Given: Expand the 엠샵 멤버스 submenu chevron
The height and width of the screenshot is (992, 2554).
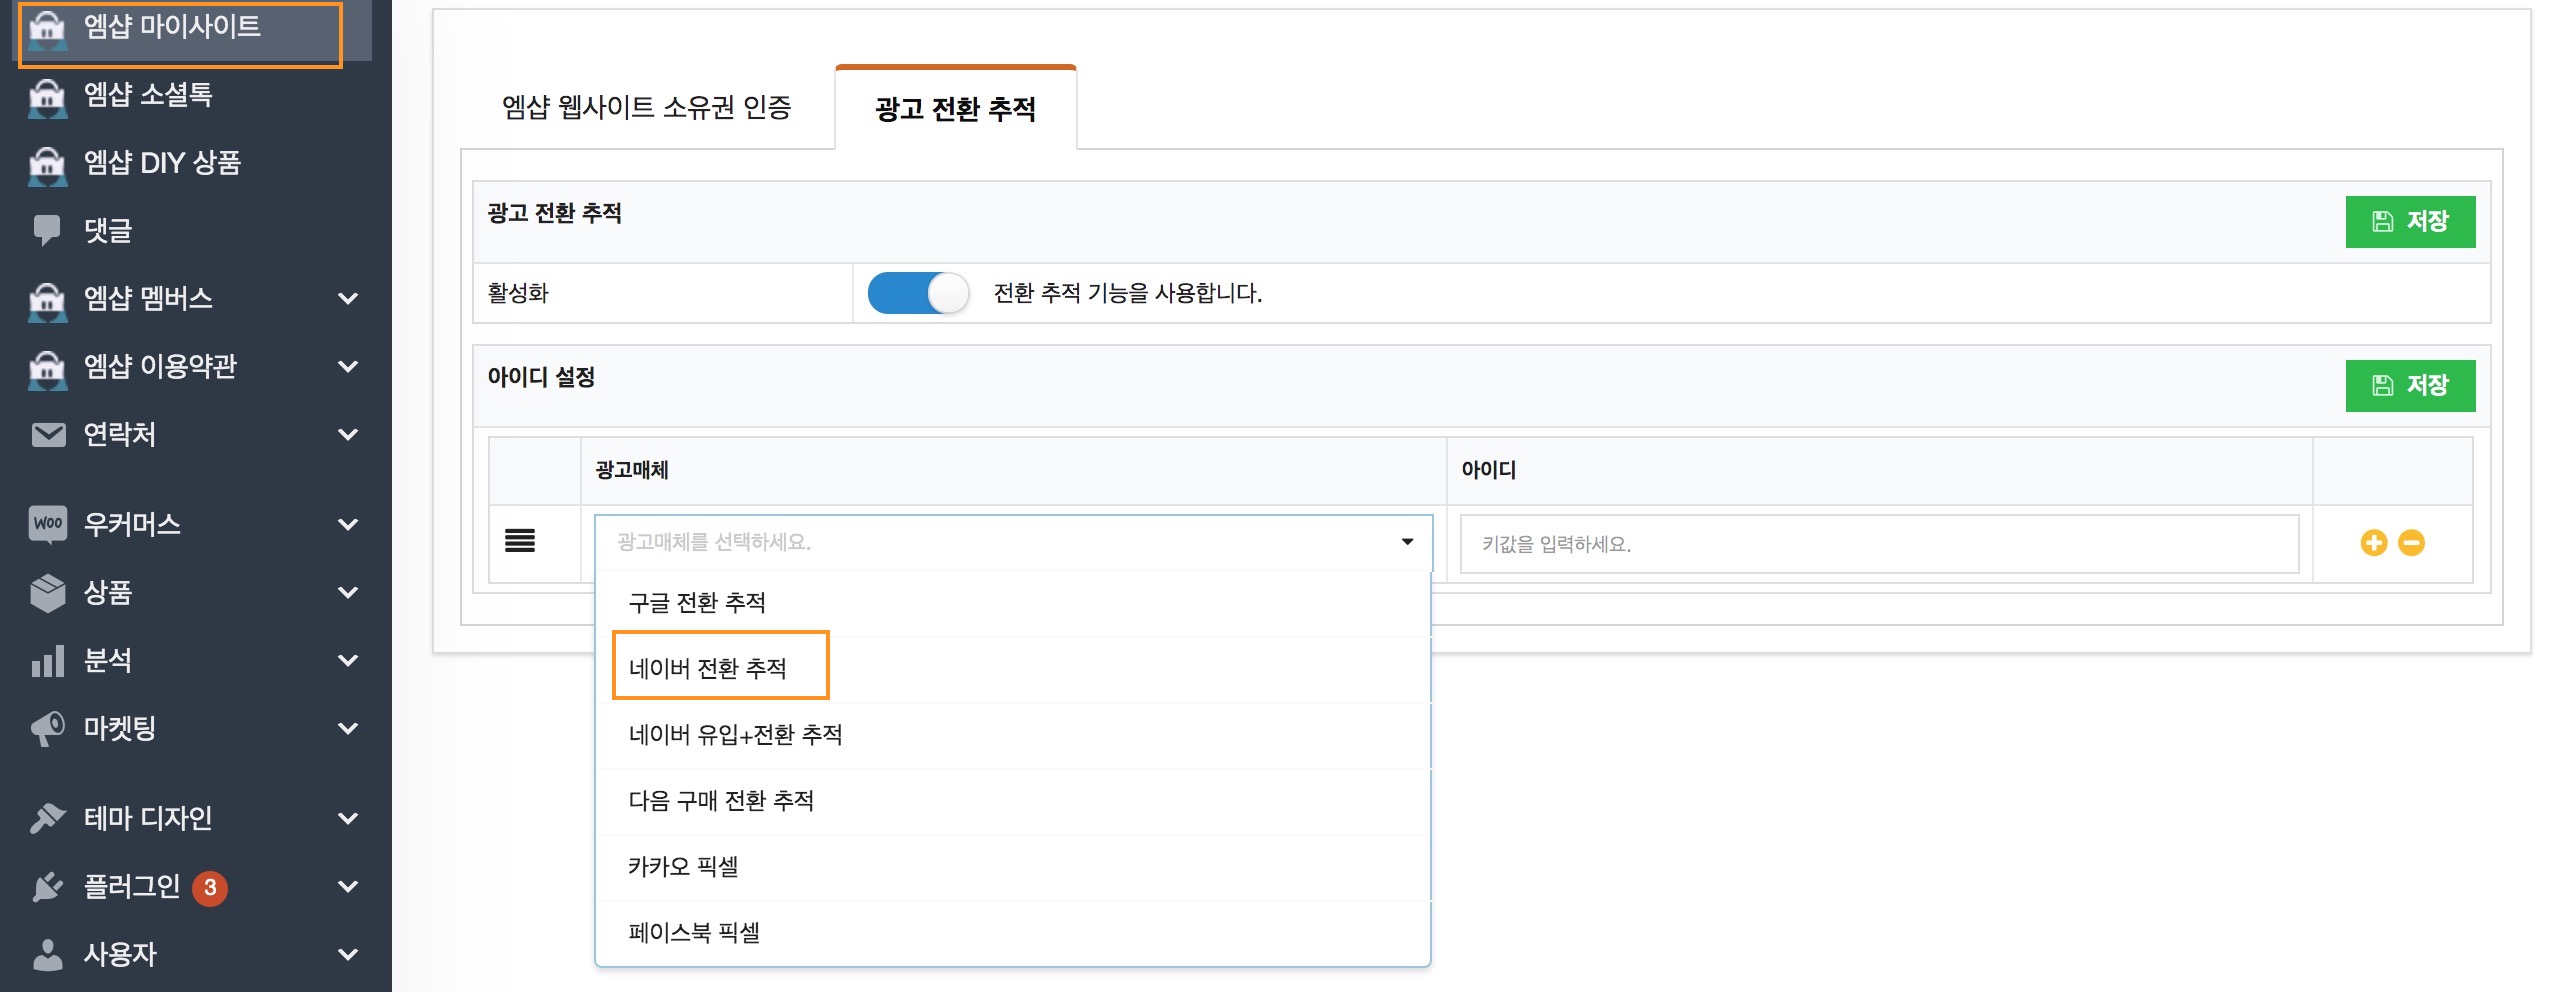Looking at the screenshot, I should click(348, 298).
